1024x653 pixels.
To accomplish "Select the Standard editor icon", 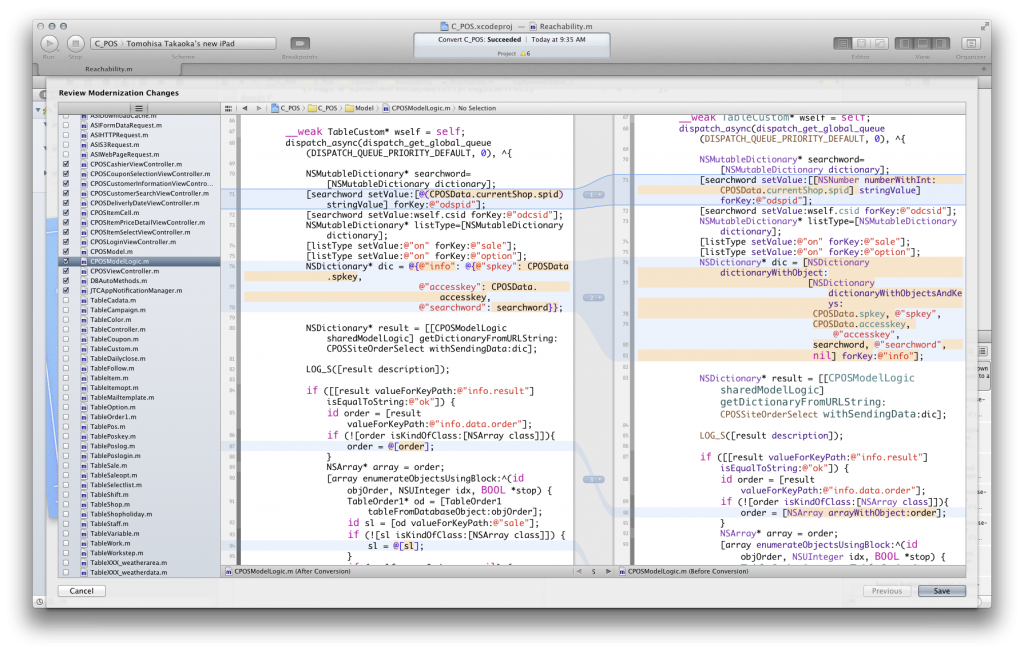I will [x=843, y=43].
